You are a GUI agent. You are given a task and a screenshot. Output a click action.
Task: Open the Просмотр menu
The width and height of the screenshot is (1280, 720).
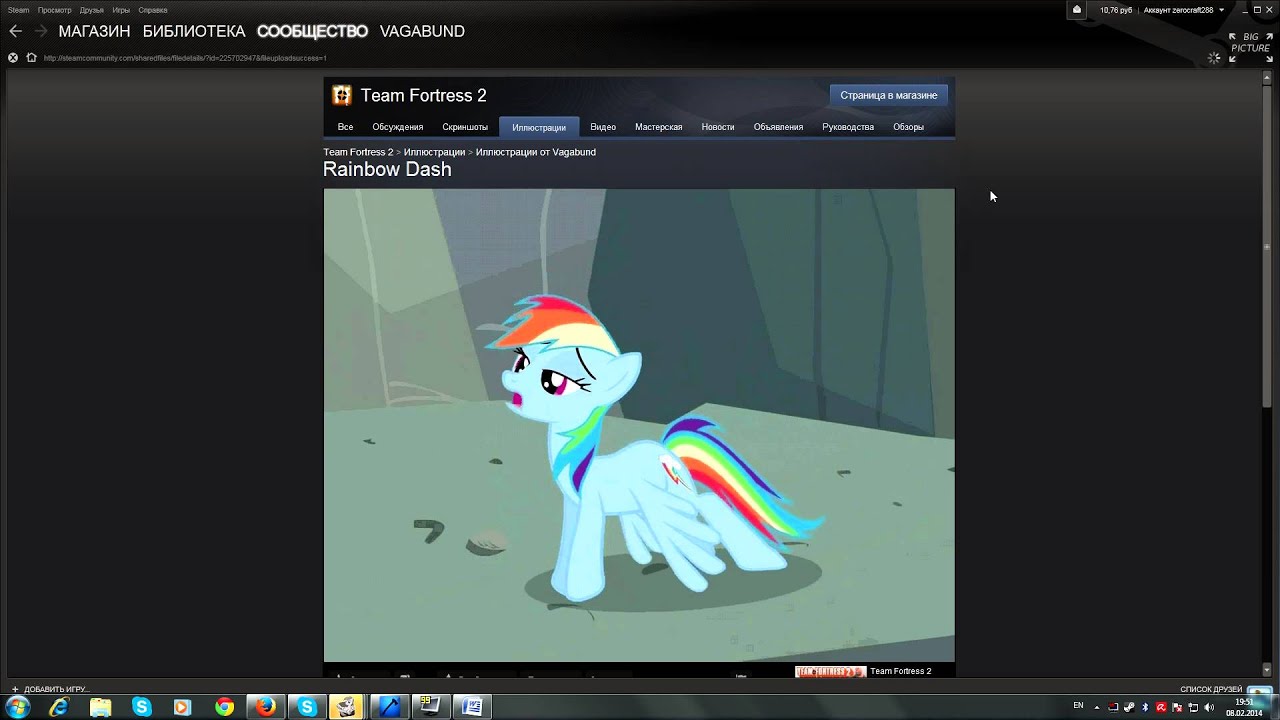[x=54, y=10]
